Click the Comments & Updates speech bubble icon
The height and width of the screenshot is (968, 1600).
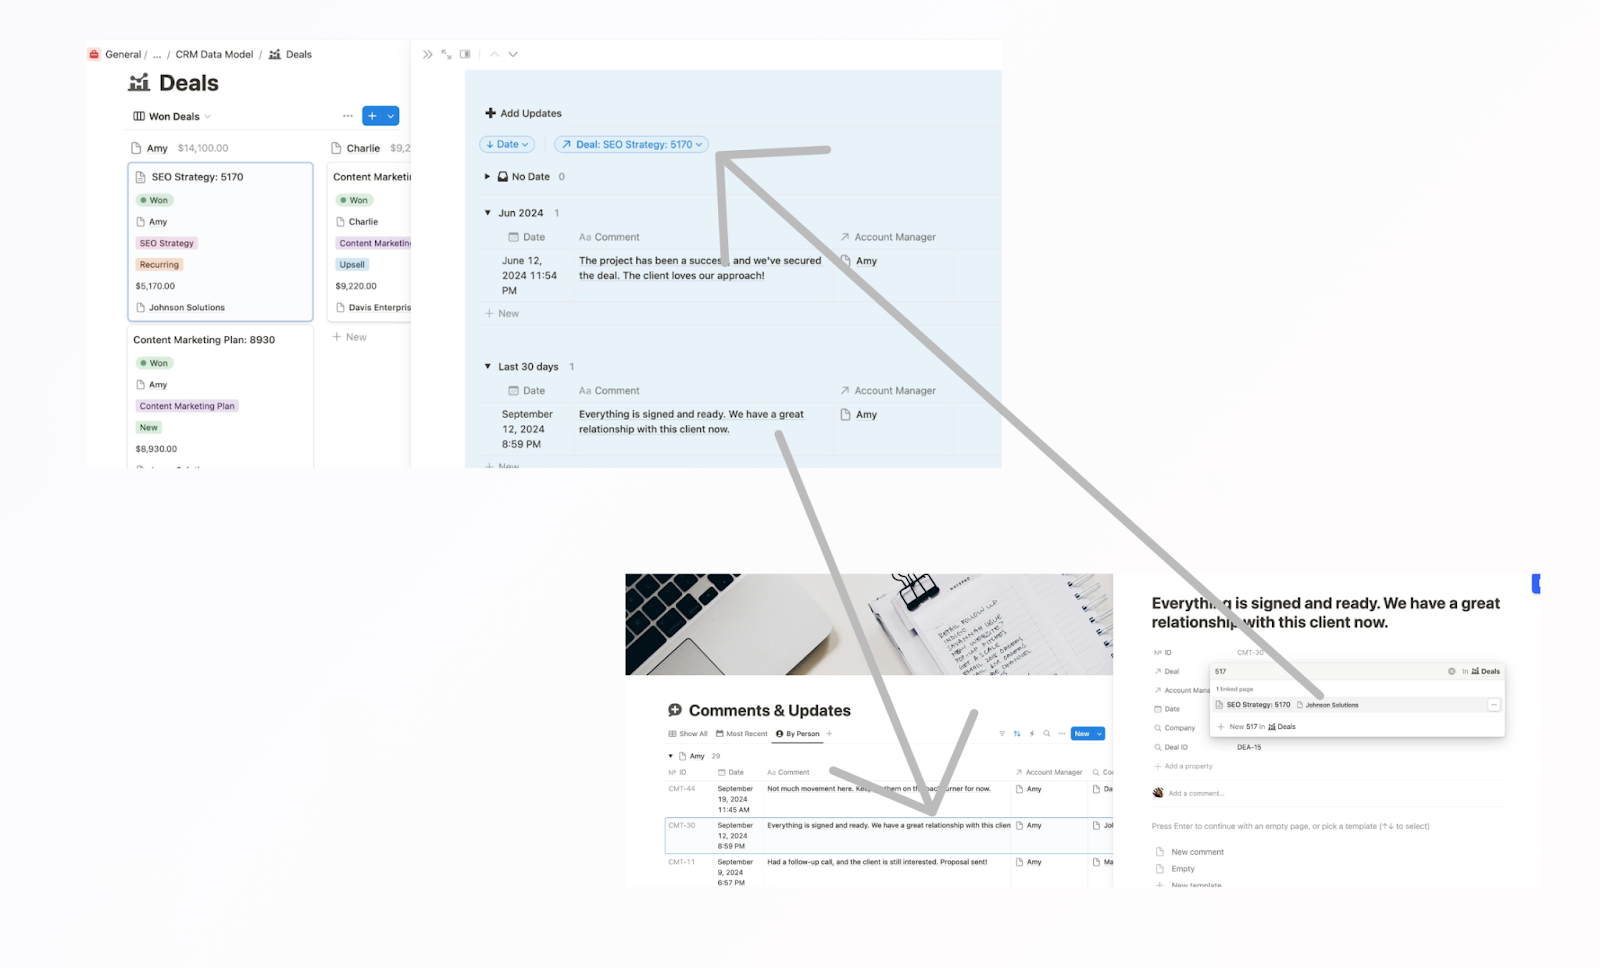(675, 710)
